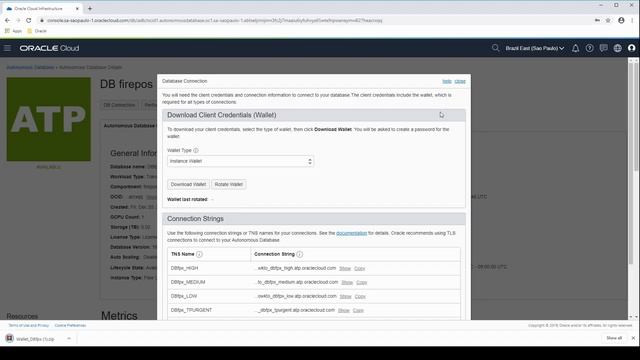Click the Oracle Cloud logo
Viewport: 640px width, 360px height.
pyautogui.click(x=49, y=48)
